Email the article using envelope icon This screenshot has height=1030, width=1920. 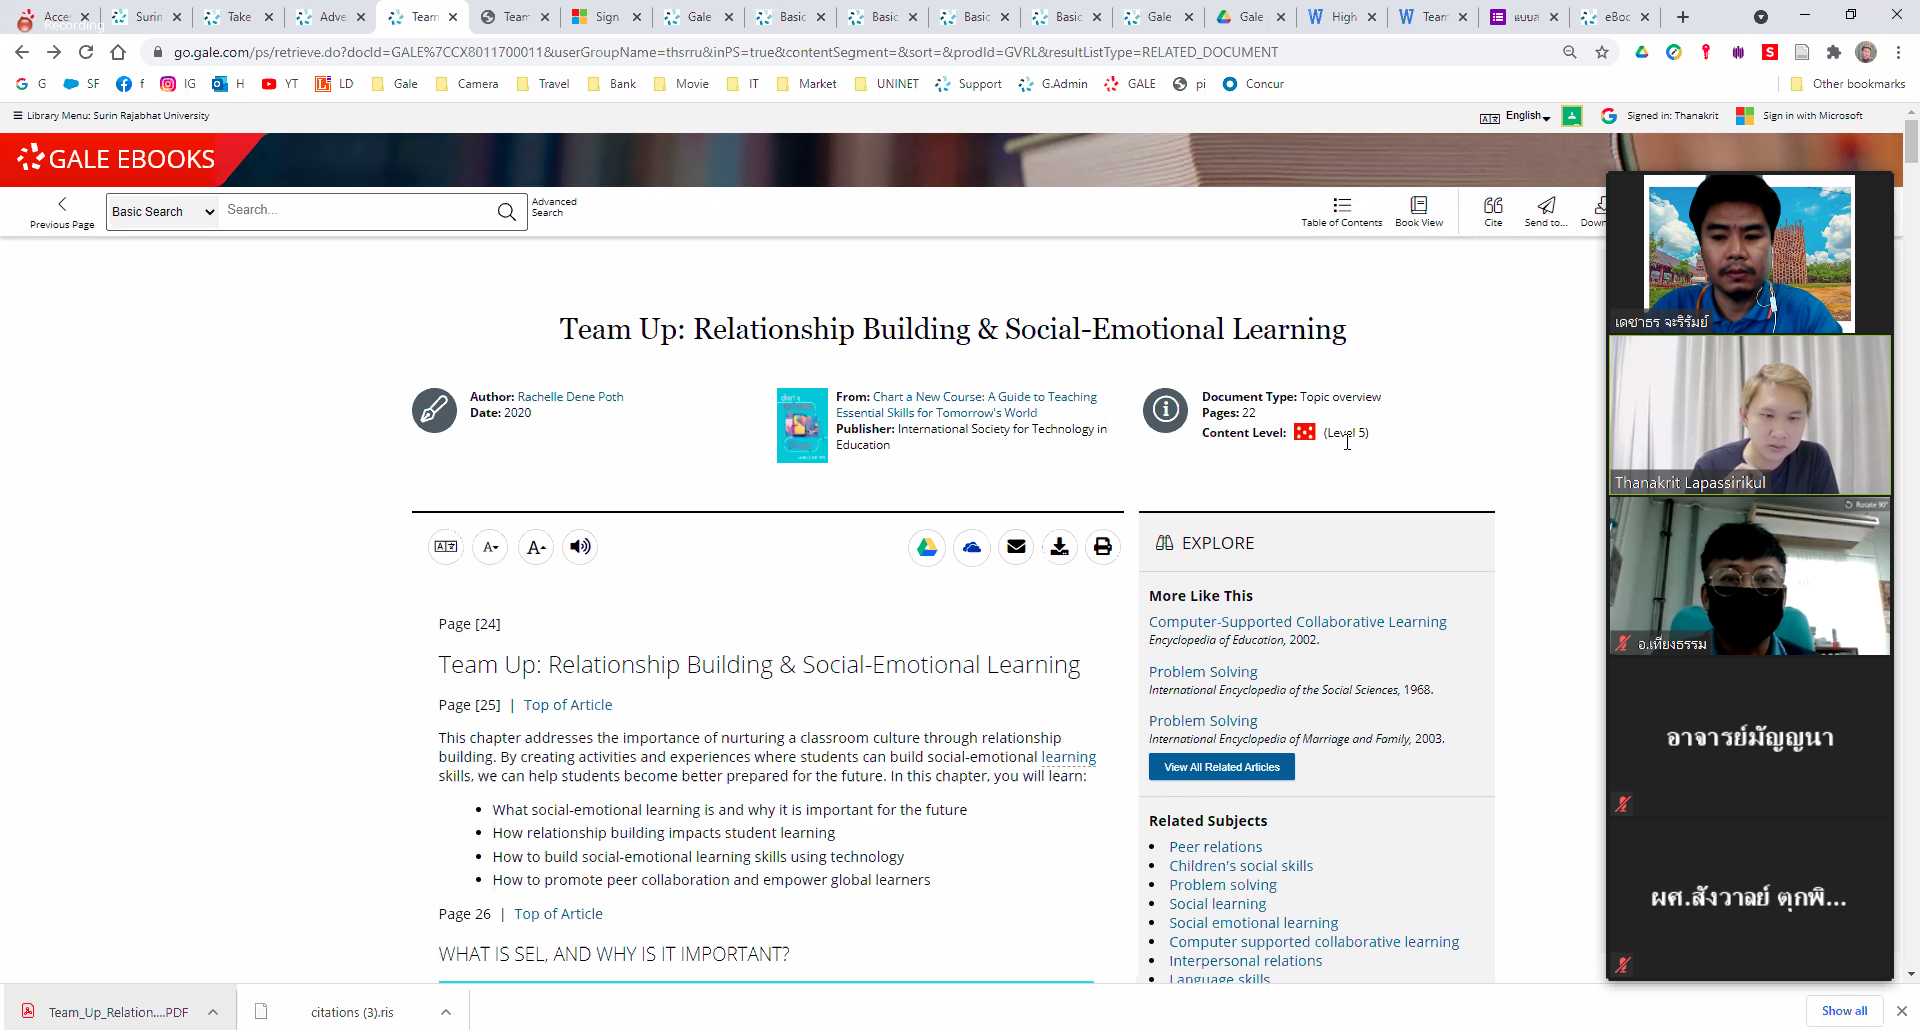click(x=1016, y=547)
